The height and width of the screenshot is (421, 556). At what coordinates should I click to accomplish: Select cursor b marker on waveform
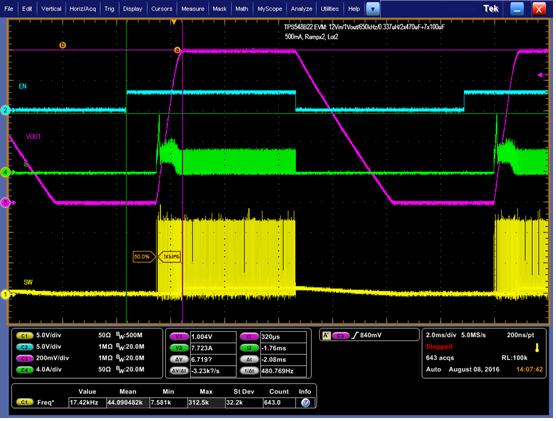click(63, 45)
